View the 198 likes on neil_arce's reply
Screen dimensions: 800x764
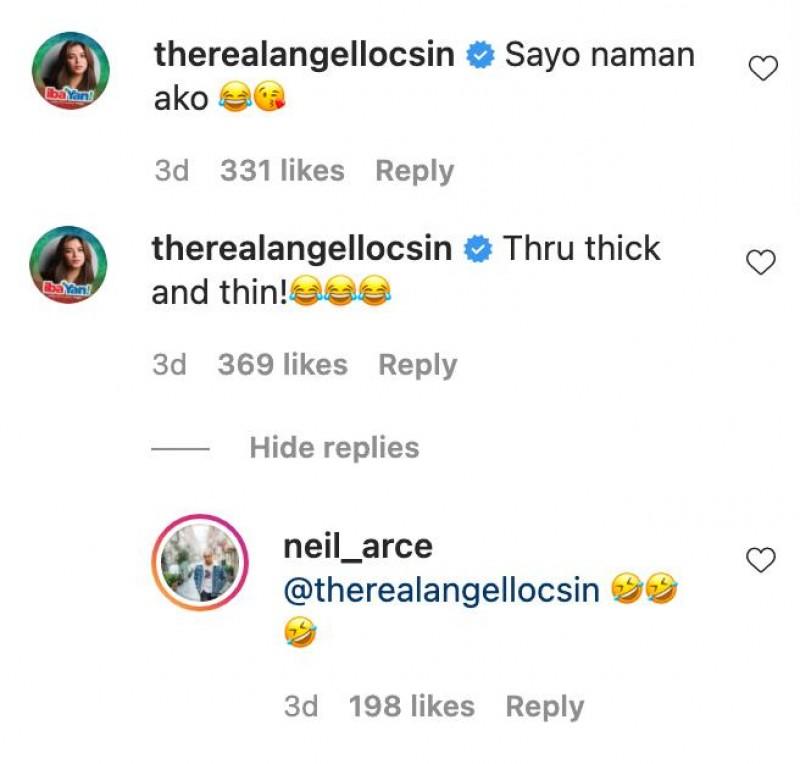[411, 706]
